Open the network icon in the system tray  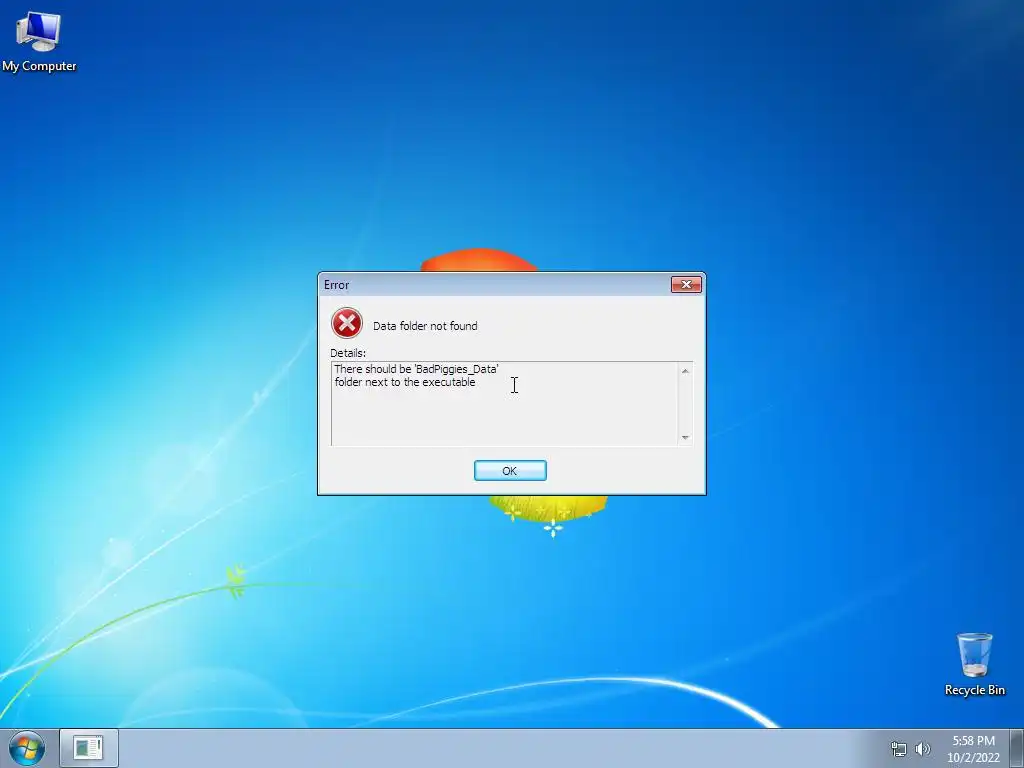(x=899, y=749)
